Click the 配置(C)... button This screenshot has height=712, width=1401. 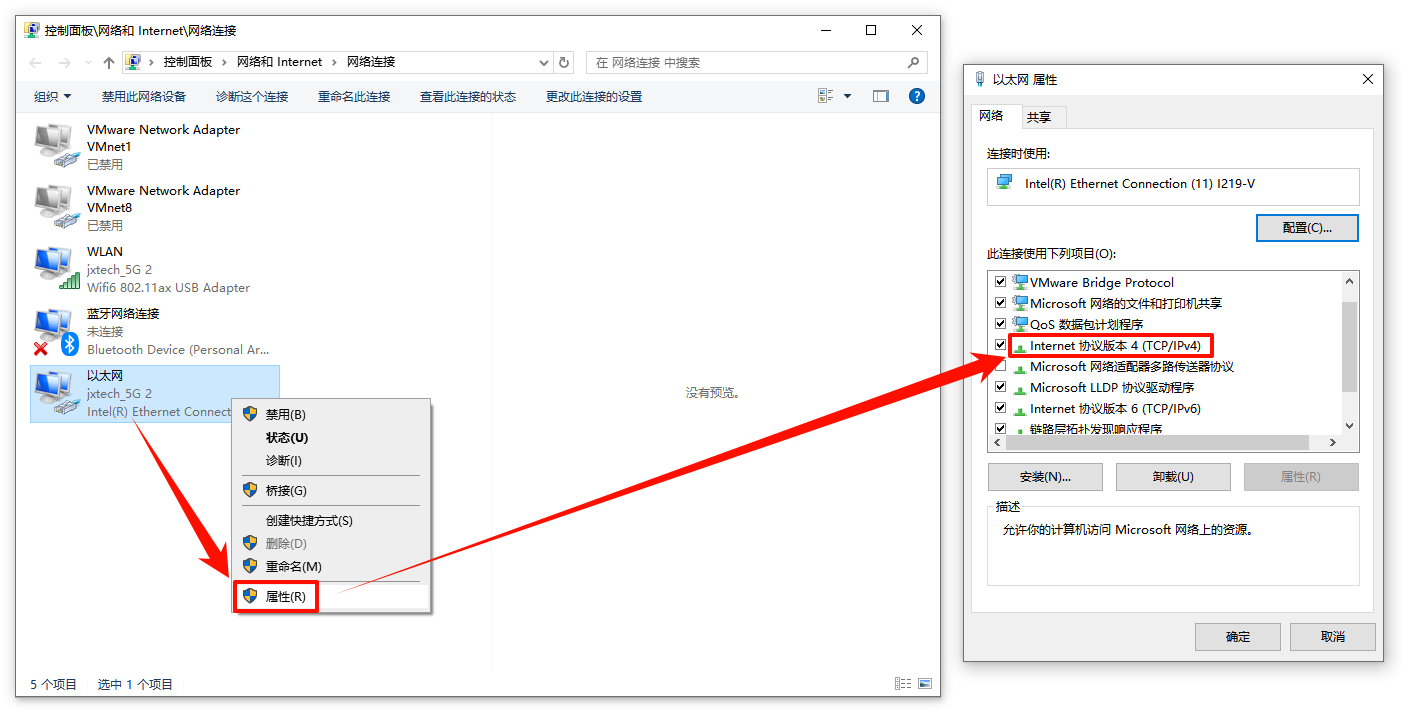point(1307,227)
